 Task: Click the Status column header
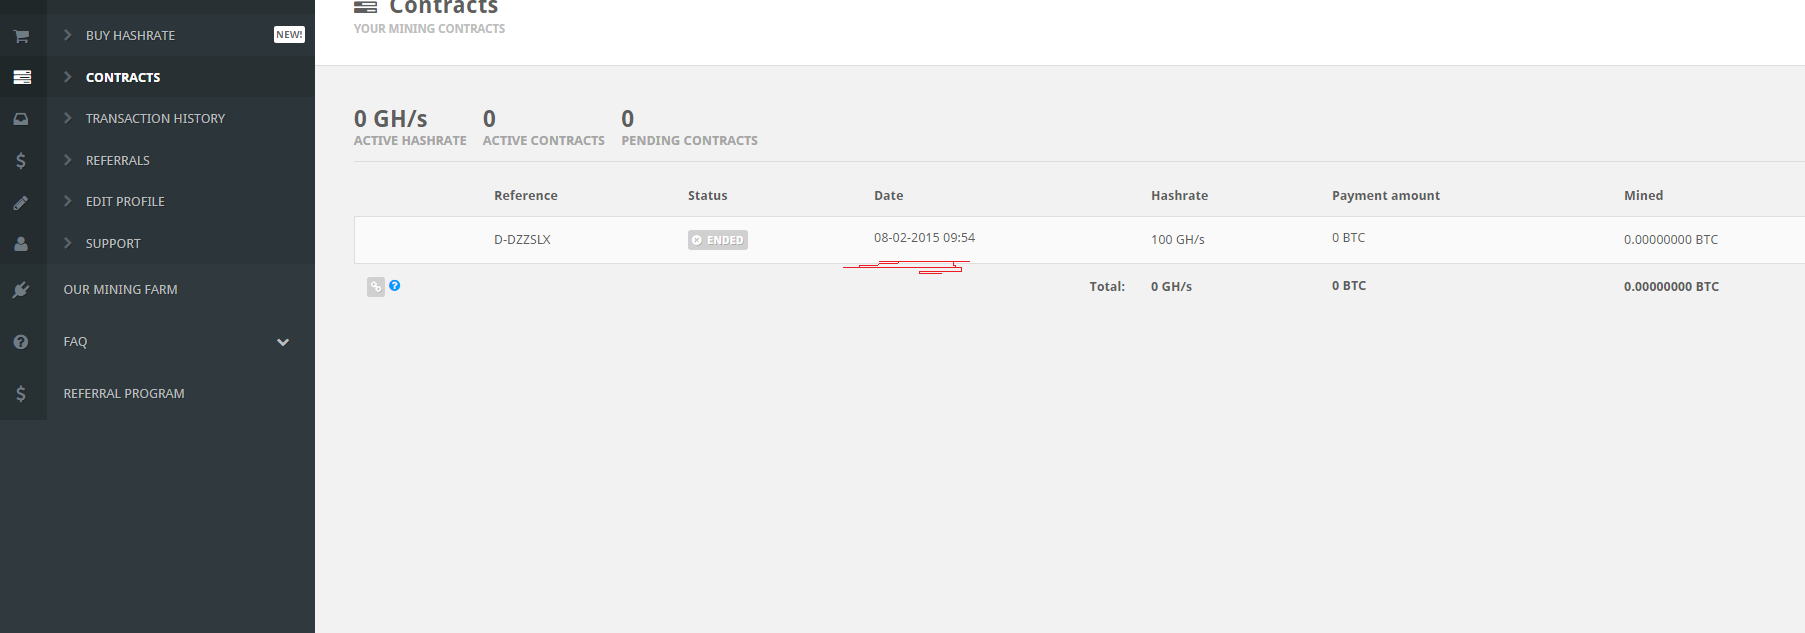(x=708, y=195)
